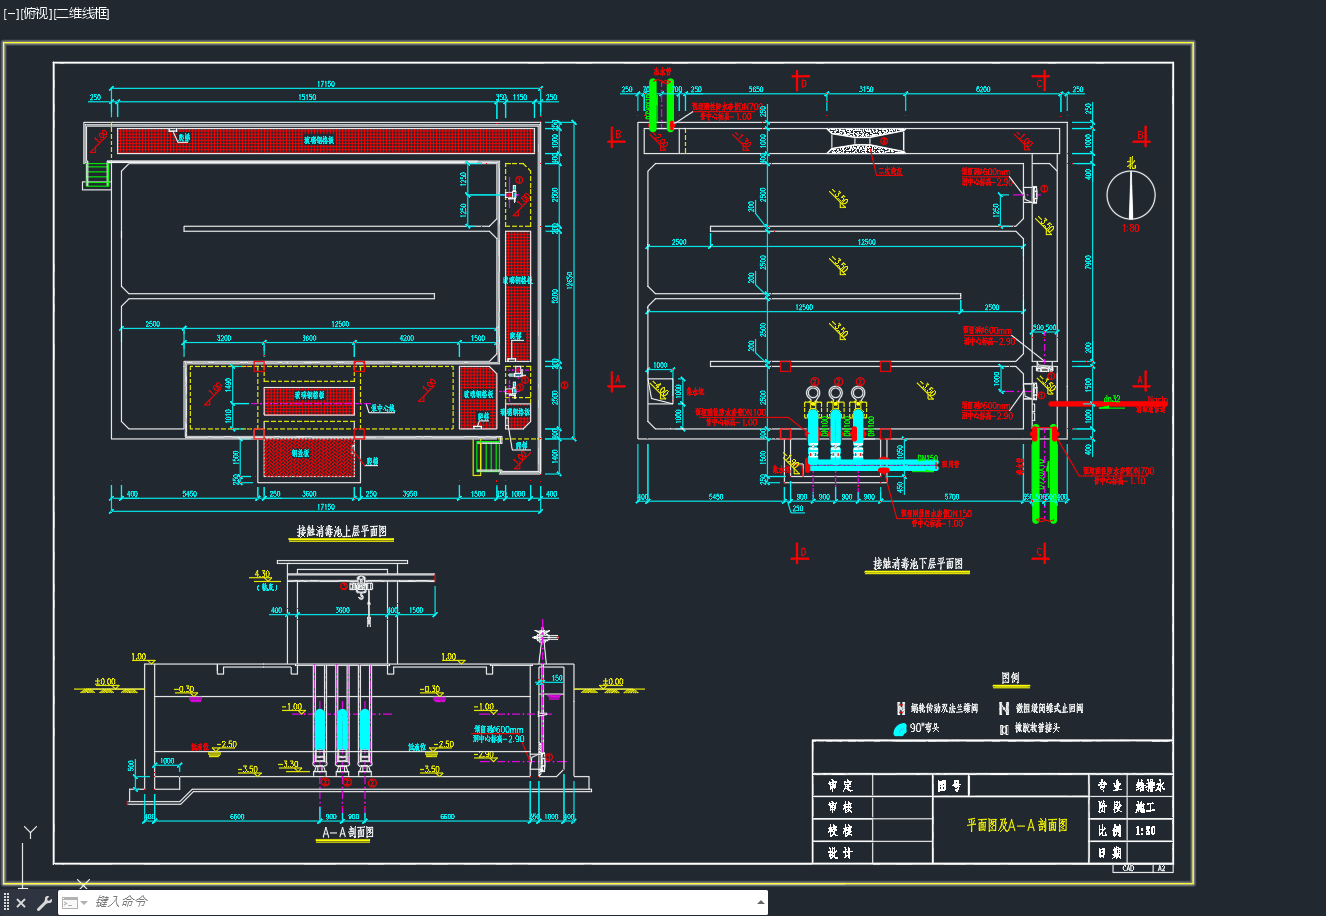
Task: Select the 审核 title block cell
Action: (x=841, y=808)
